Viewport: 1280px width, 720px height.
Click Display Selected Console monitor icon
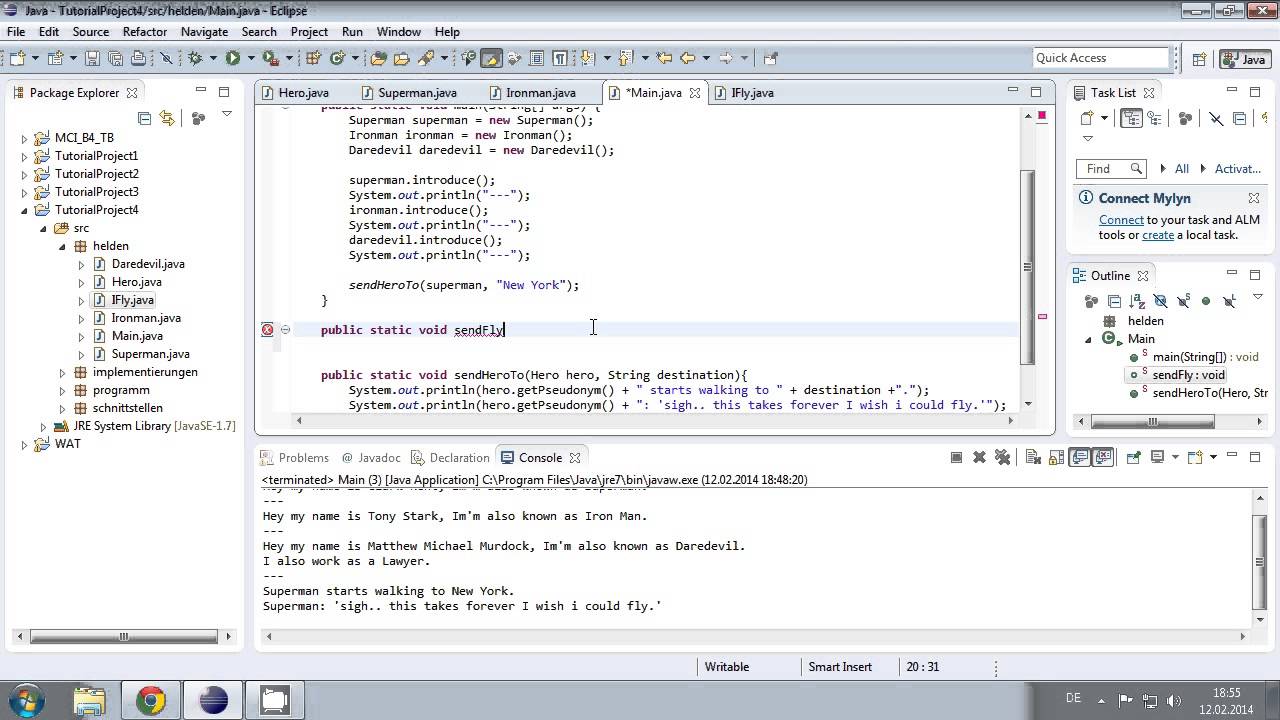point(1157,457)
